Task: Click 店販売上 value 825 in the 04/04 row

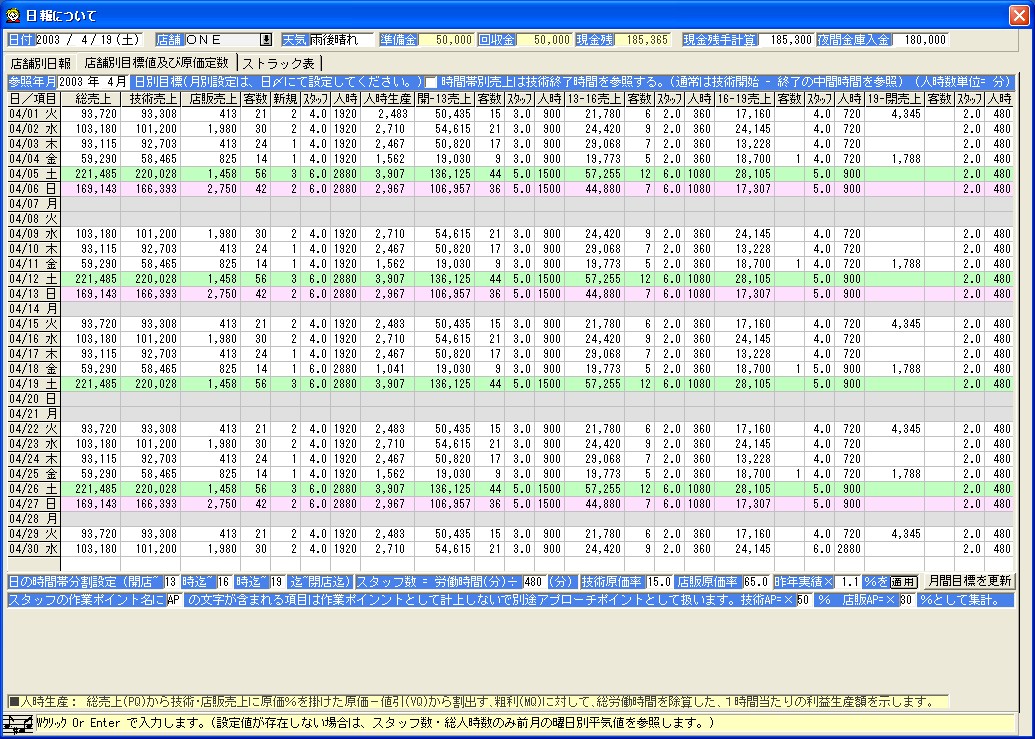Action: [211, 159]
